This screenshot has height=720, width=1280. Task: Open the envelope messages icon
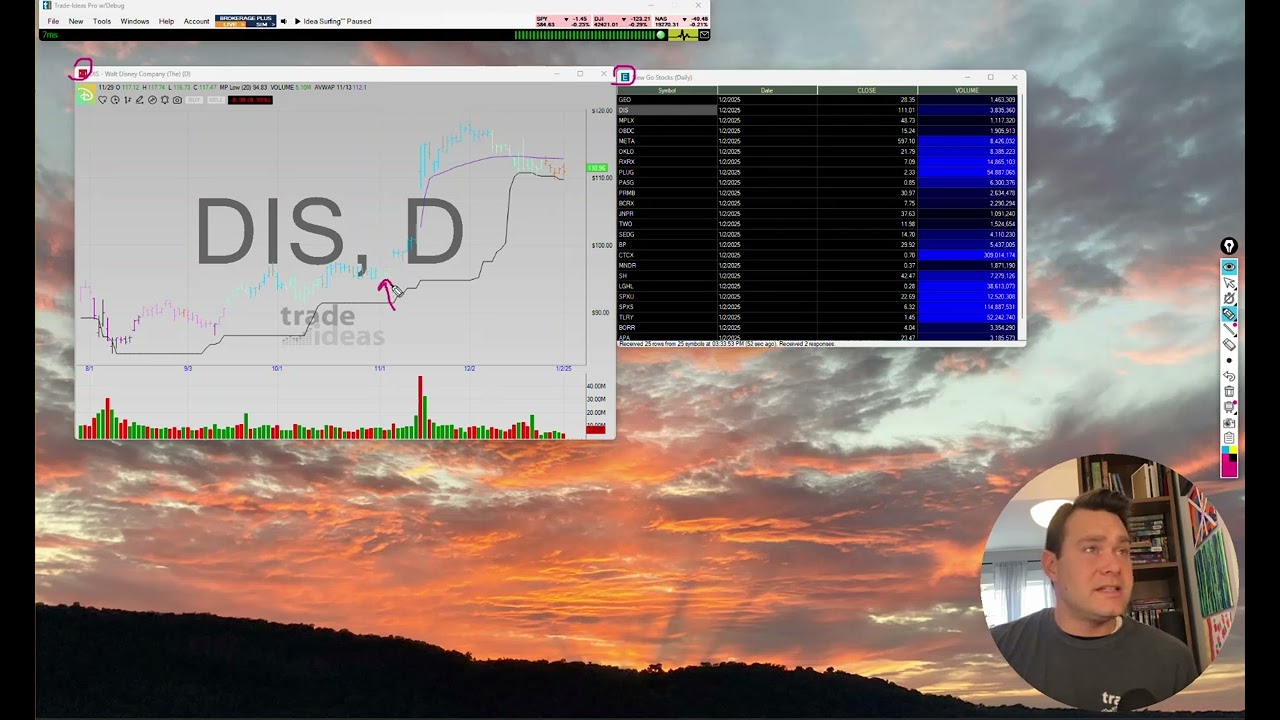704,35
